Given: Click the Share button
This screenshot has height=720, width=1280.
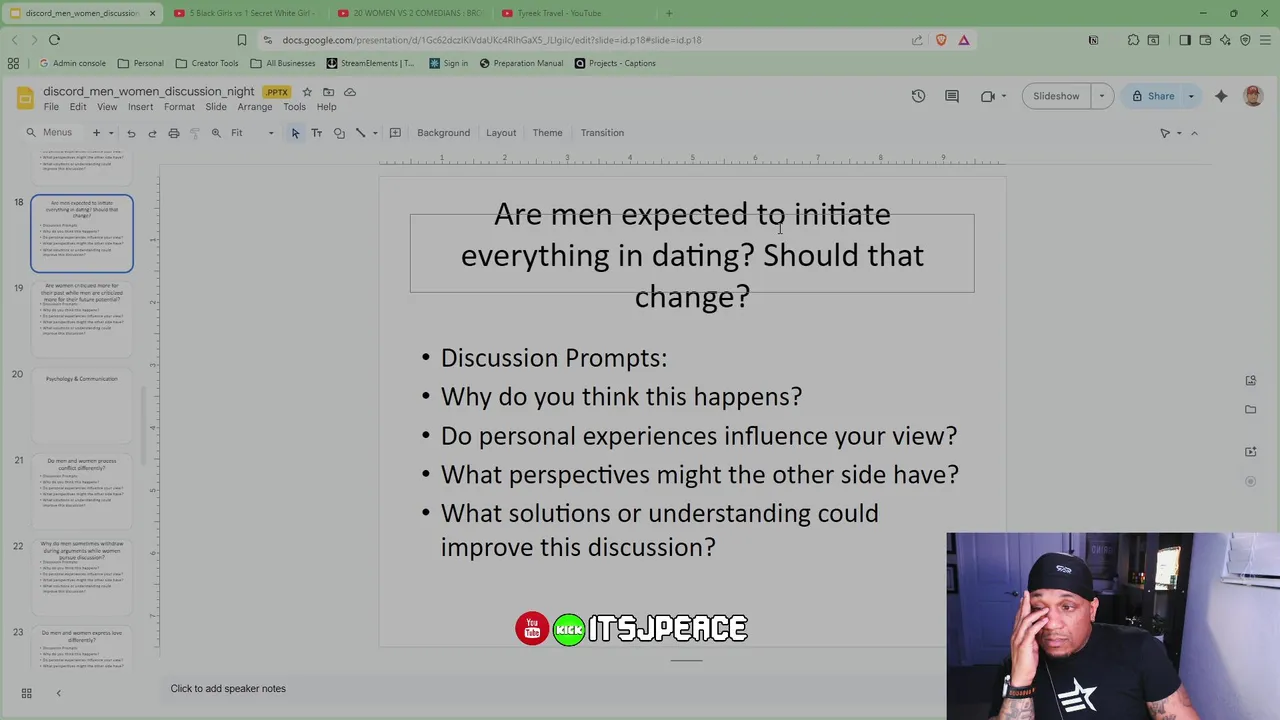Looking at the screenshot, I should [x=1153, y=96].
